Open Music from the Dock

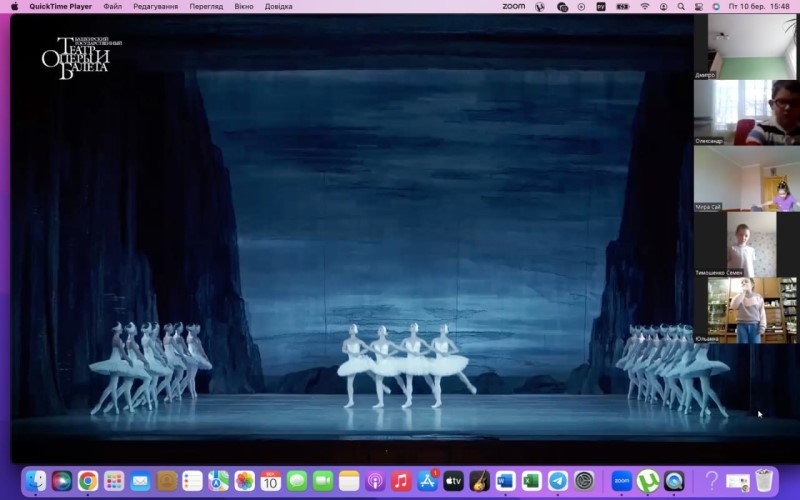point(401,481)
